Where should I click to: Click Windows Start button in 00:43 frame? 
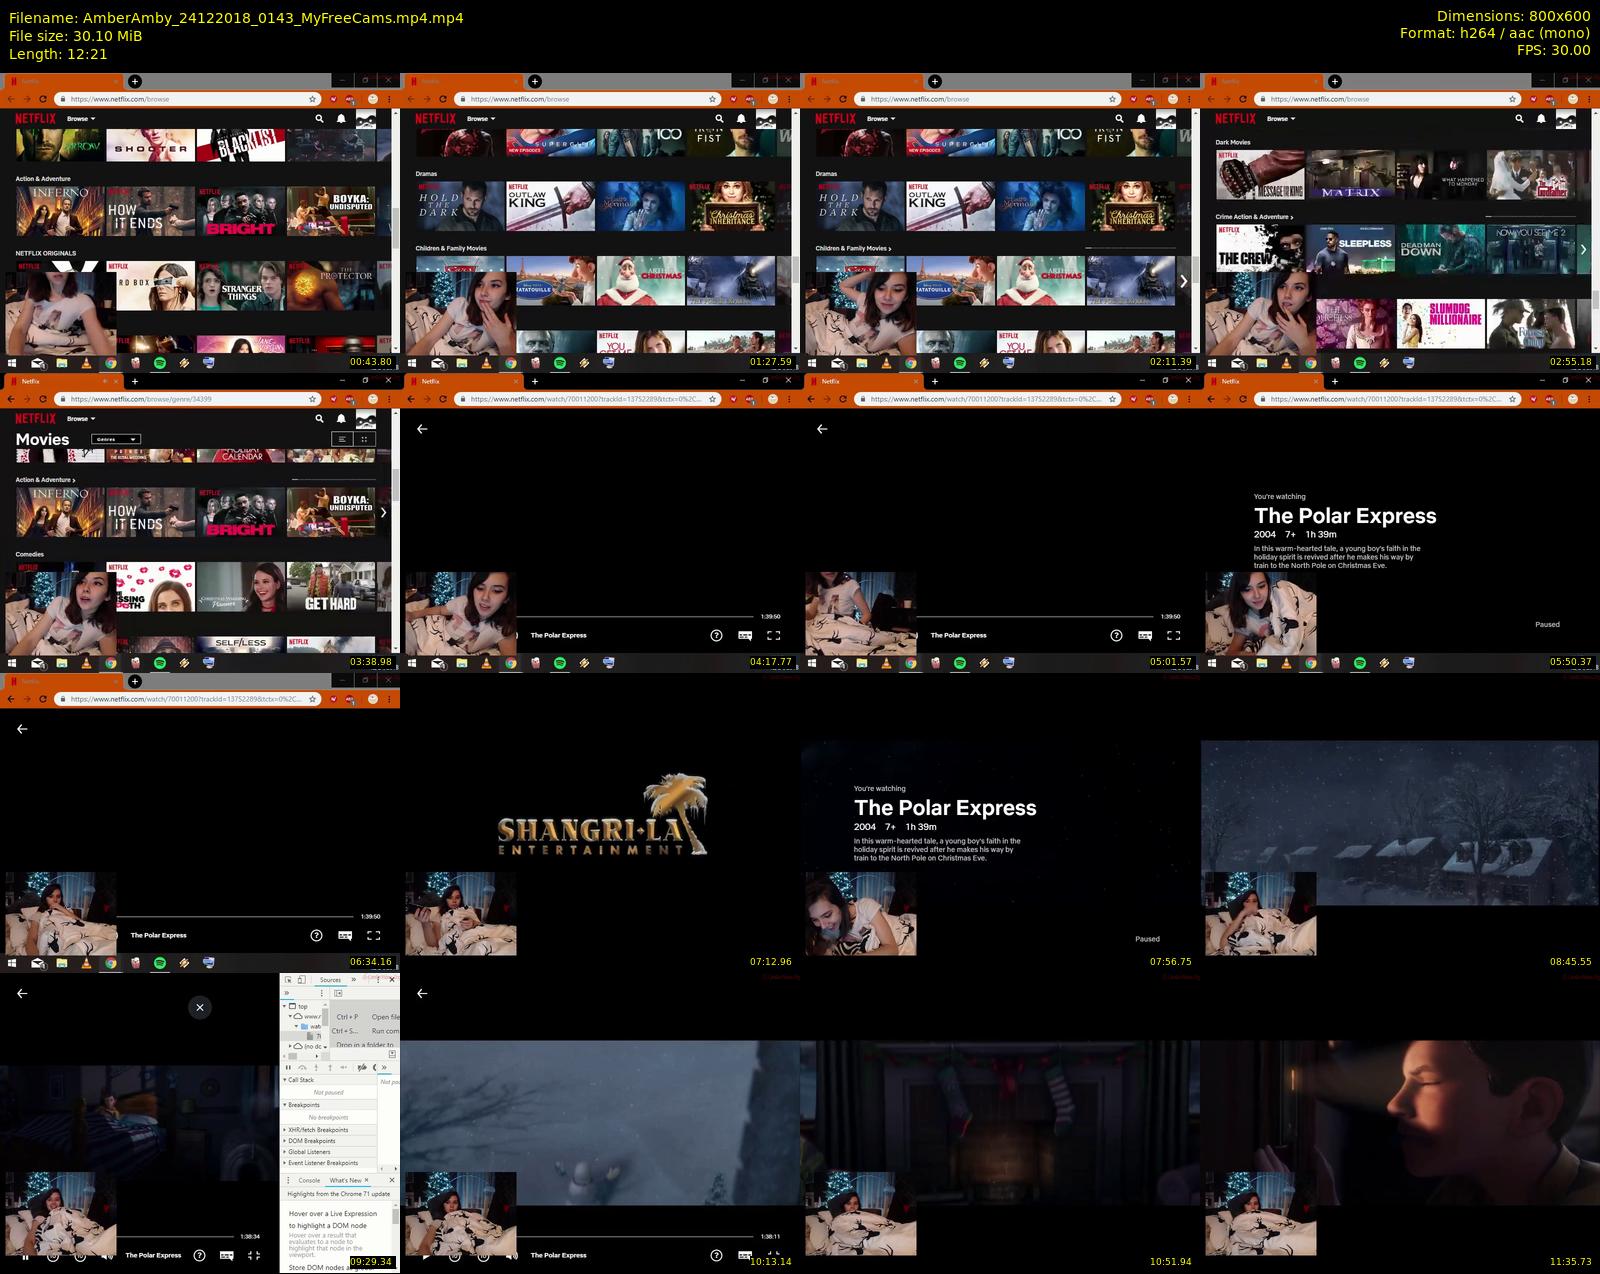tap(13, 363)
